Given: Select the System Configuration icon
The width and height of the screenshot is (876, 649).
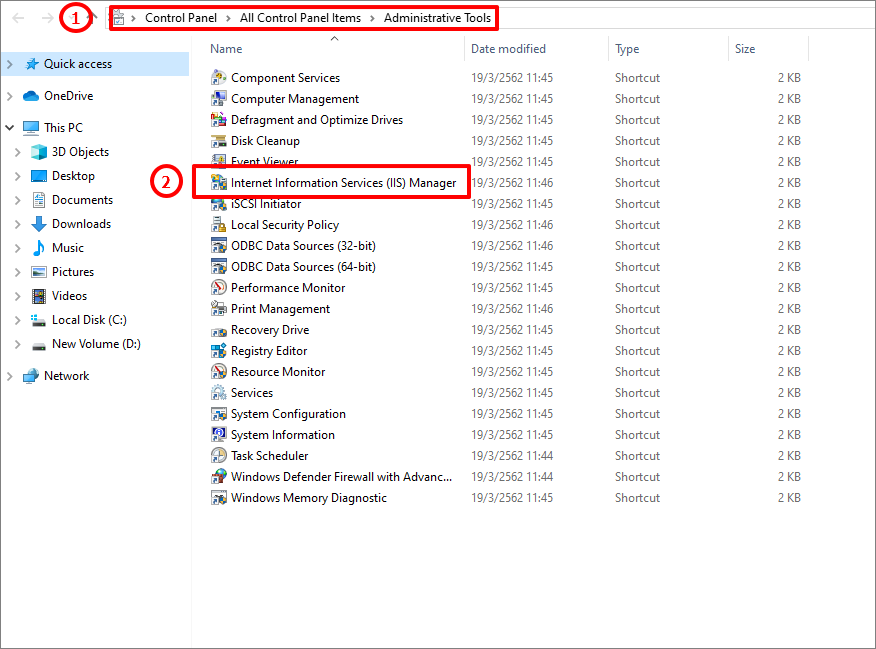Looking at the screenshot, I should 218,414.
